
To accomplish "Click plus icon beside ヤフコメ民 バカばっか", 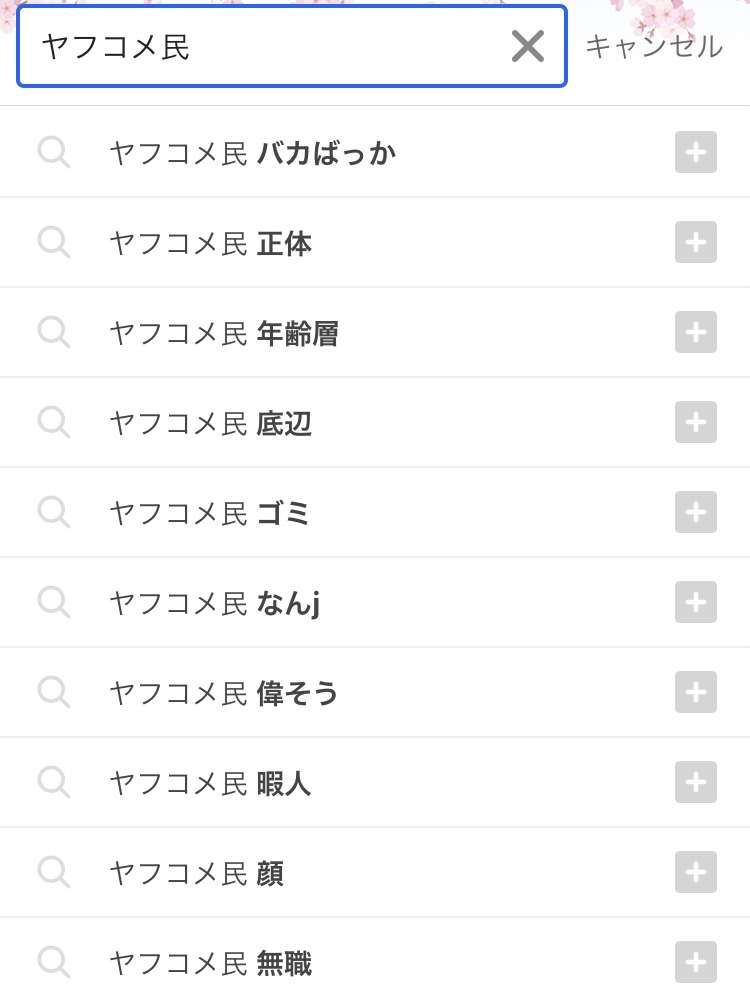I will tap(696, 152).
